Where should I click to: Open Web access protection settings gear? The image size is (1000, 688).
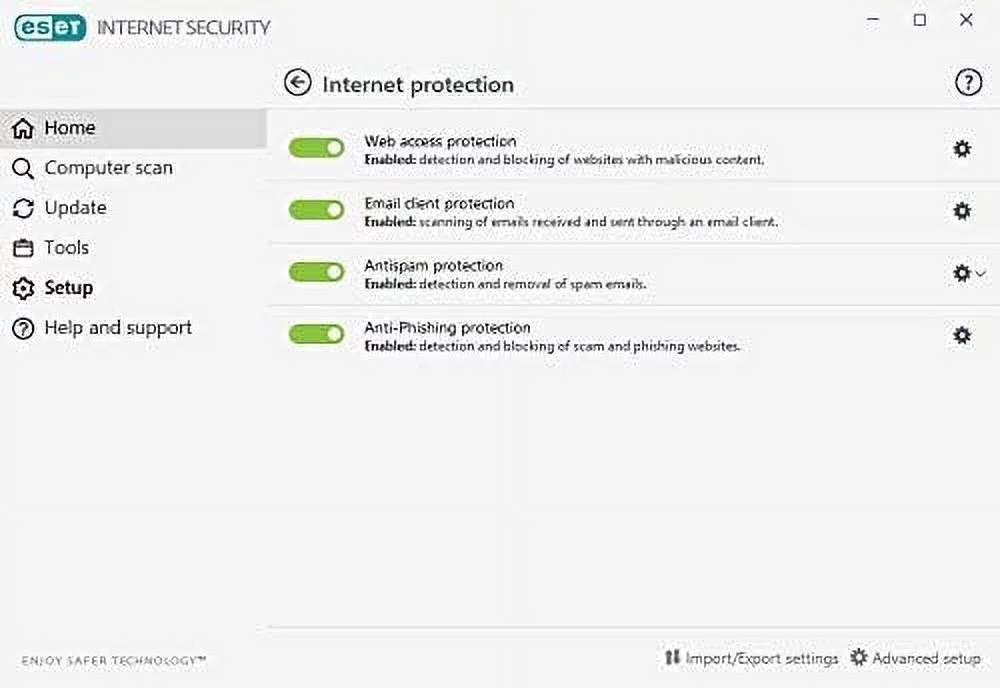click(x=961, y=148)
